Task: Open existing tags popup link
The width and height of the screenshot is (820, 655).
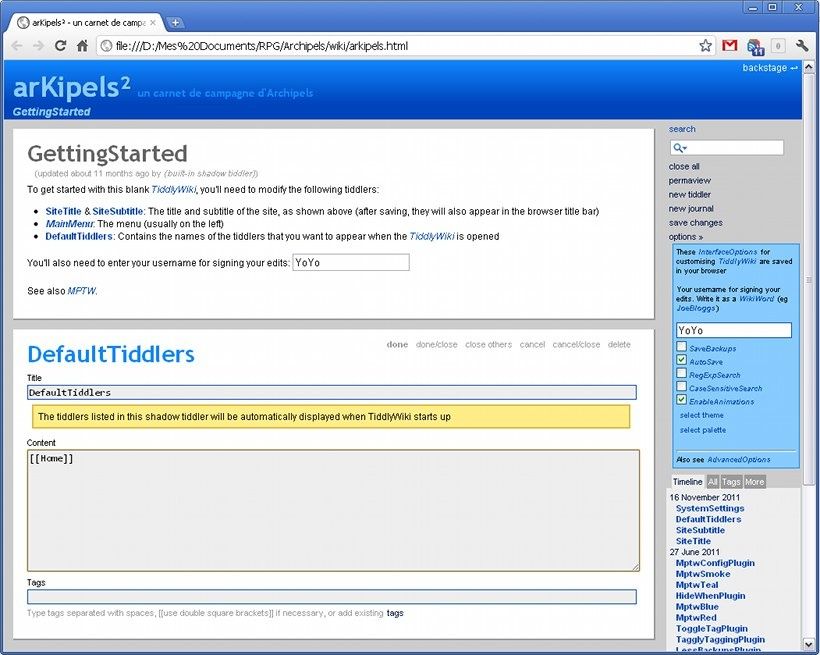Action: (395, 613)
